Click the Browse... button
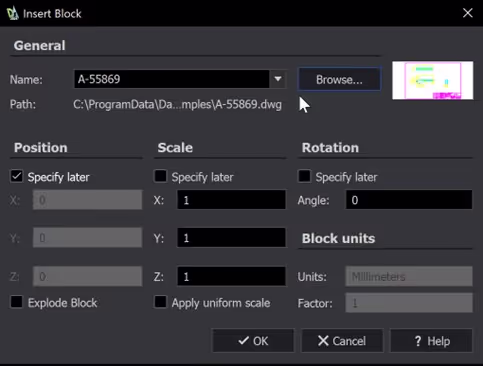 click(x=339, y=79)
